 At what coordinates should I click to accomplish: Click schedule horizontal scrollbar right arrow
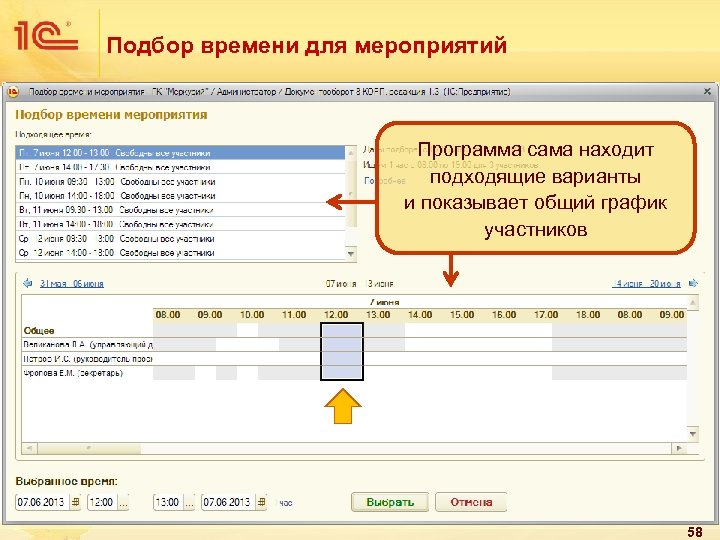[680, 448]
